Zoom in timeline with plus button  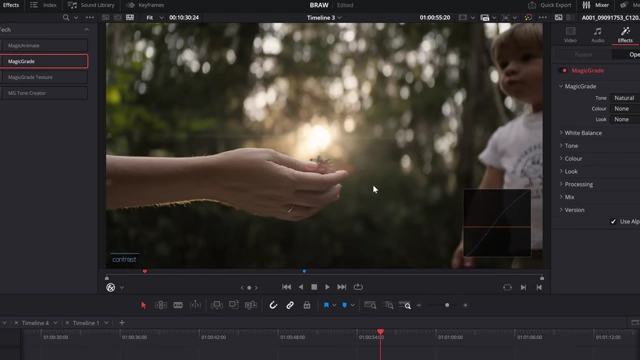[465, 305]
